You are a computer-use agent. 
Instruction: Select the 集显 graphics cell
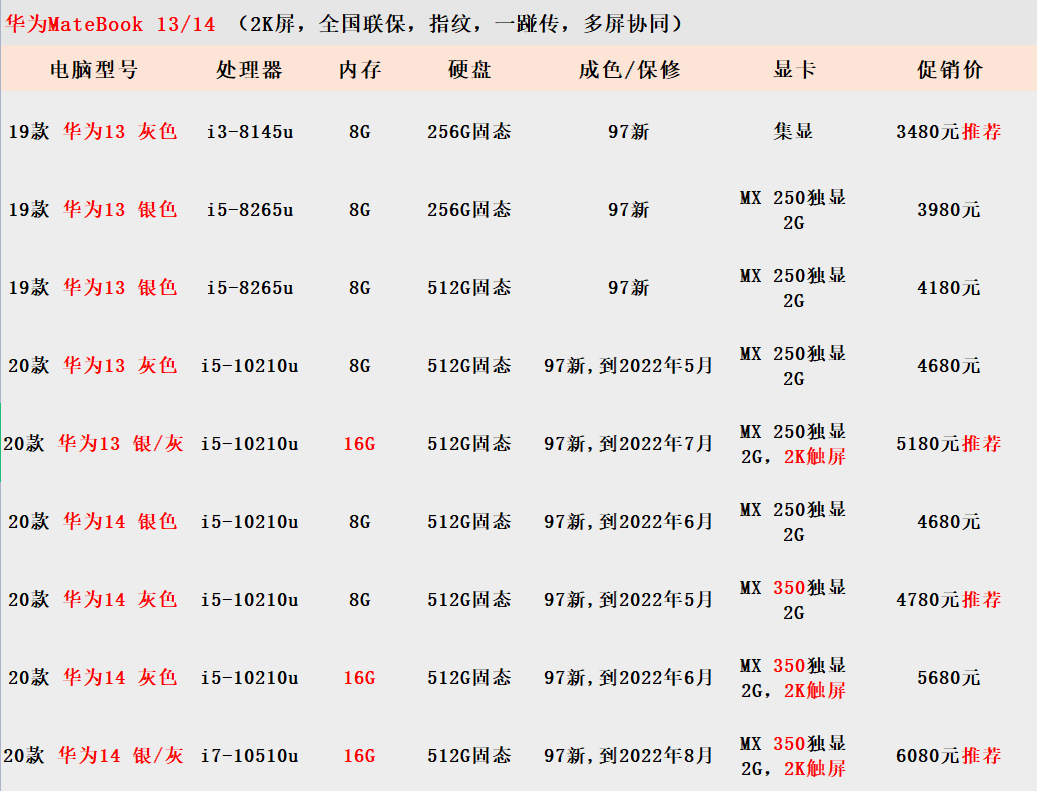coord(793,131)
